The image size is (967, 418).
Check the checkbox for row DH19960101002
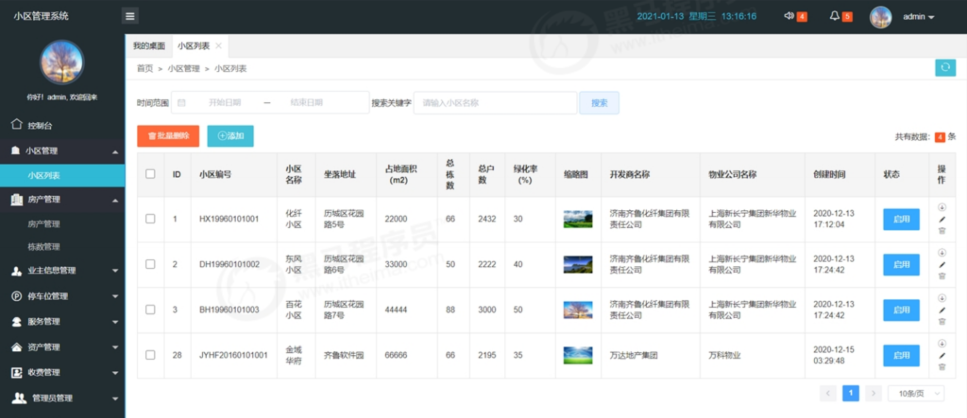coord(150,264)
